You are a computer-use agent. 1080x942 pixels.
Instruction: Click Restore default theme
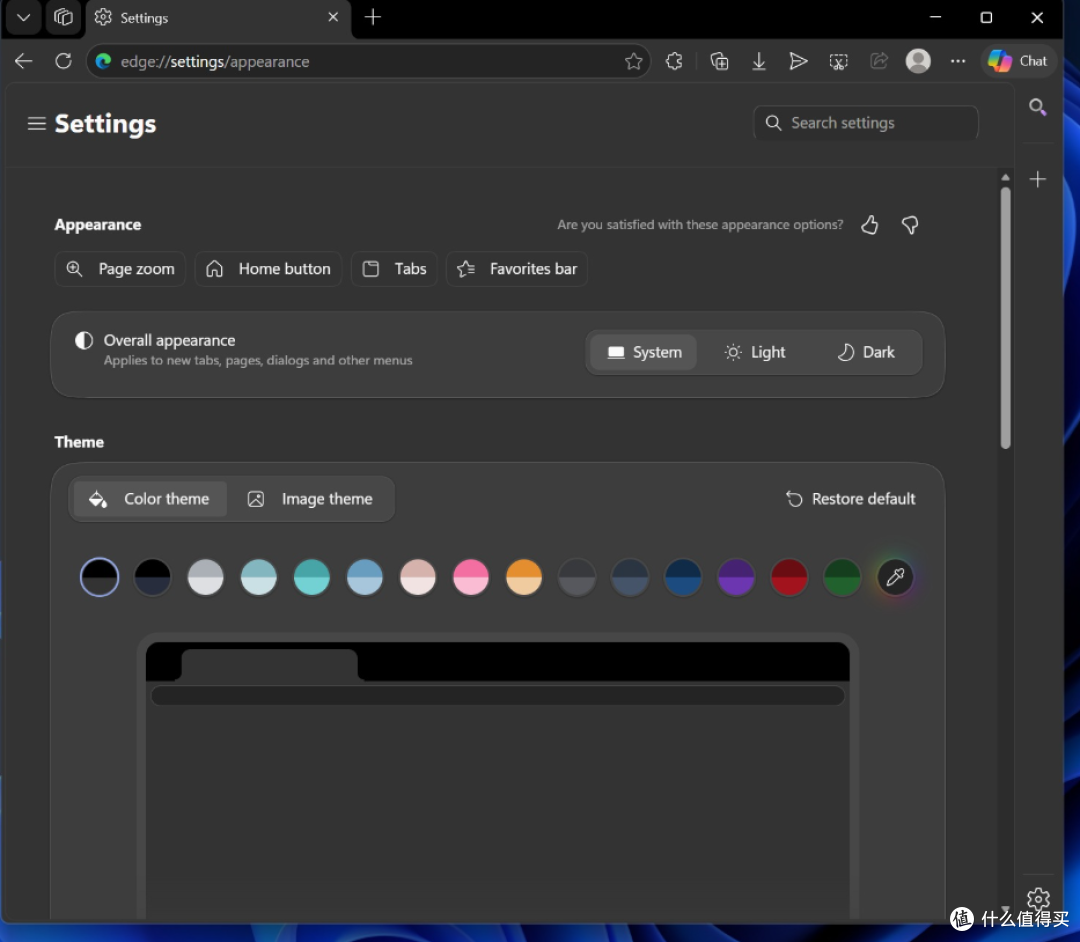click(851, 499)
